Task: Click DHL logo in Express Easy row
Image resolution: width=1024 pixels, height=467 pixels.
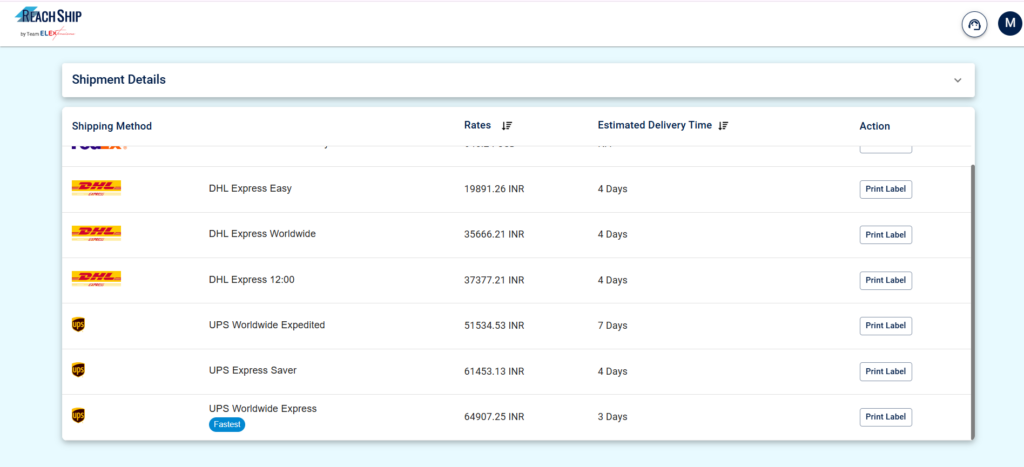Action: click(x=96, y=188)
